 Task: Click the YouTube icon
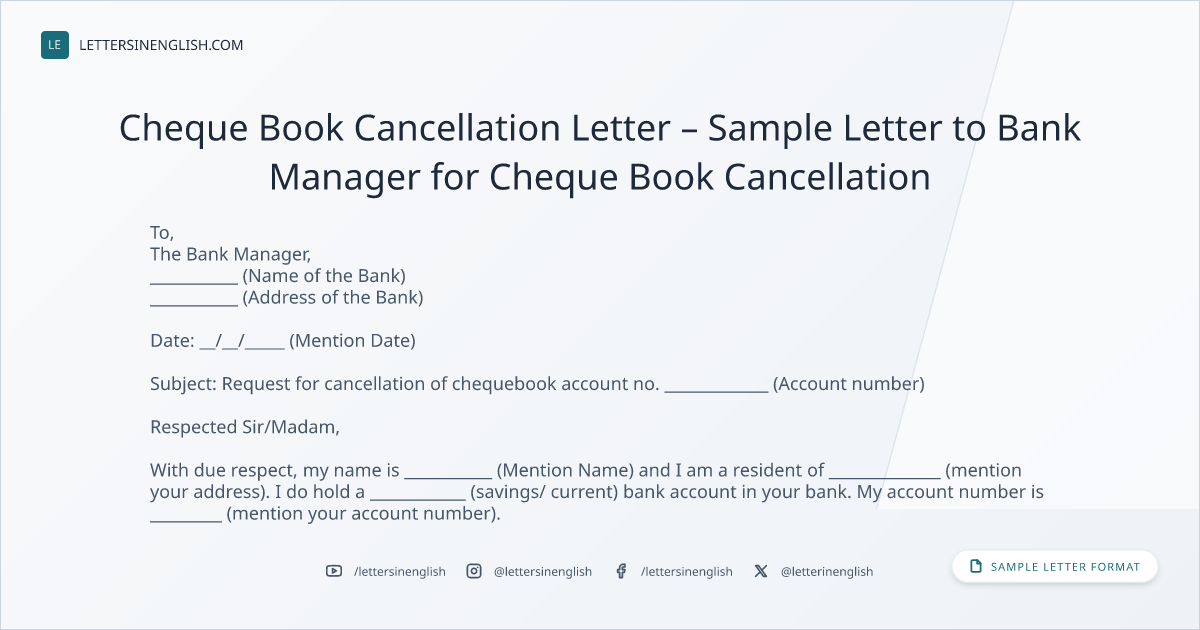point(334,571)
